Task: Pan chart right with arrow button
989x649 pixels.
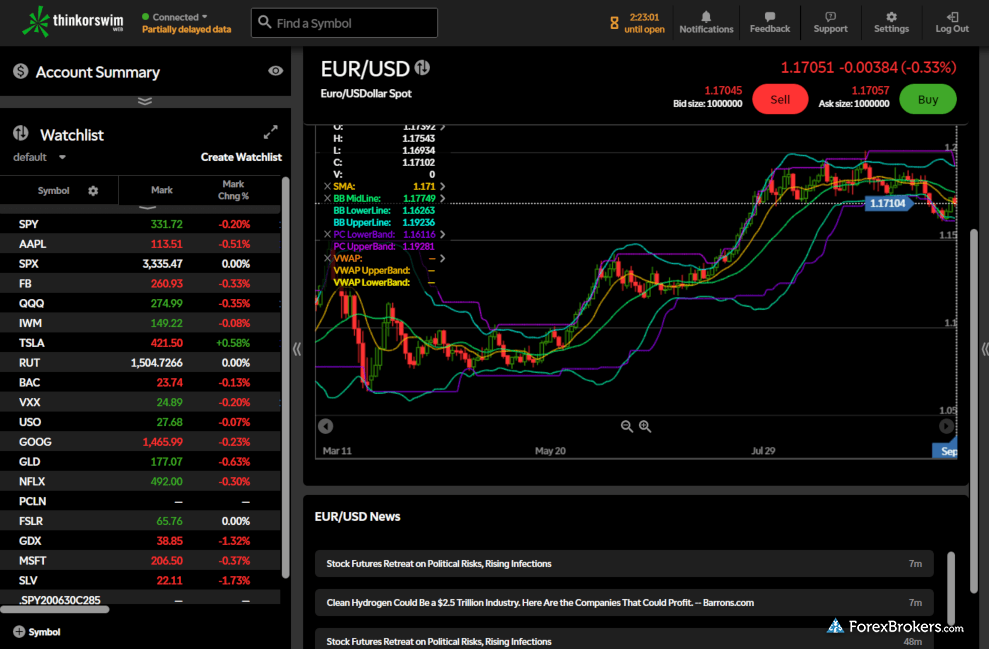Action: [x=946, y=426]
